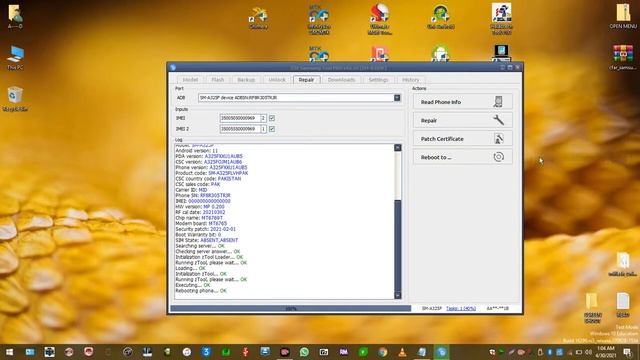The width and height of the screenshot is (640, 360).
Task: Switch to the Flash tab
Action: 218,80
